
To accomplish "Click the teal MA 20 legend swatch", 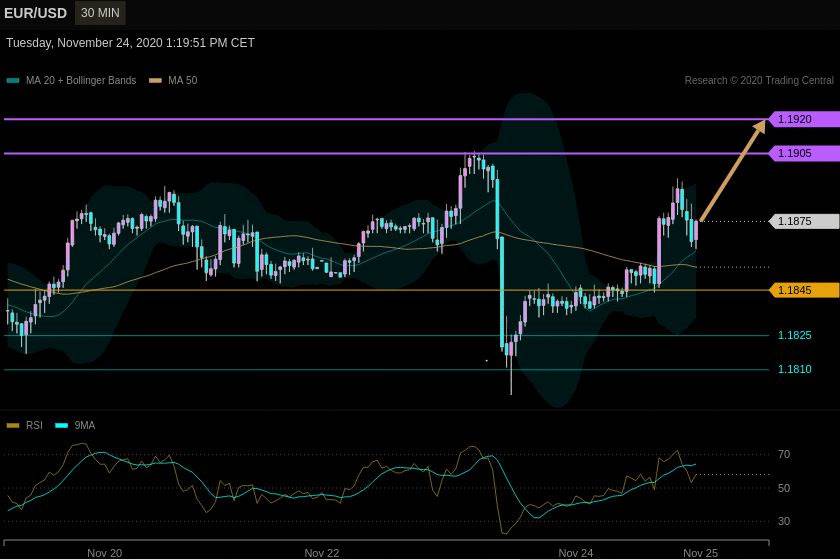I will coord(13,81).
